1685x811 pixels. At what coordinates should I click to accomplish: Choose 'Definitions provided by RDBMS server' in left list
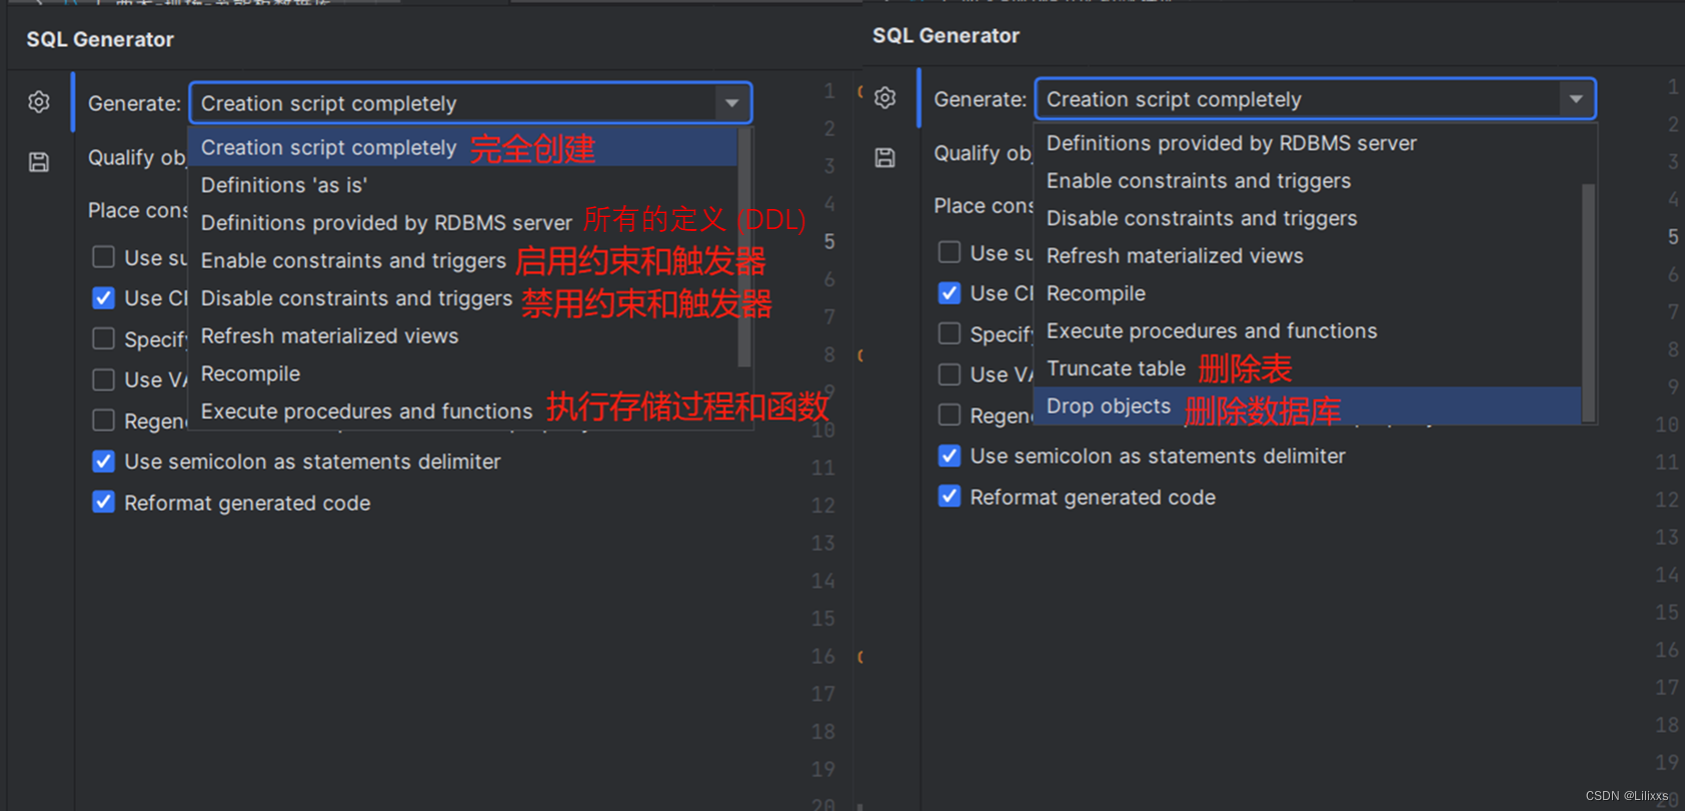point(463,223)
